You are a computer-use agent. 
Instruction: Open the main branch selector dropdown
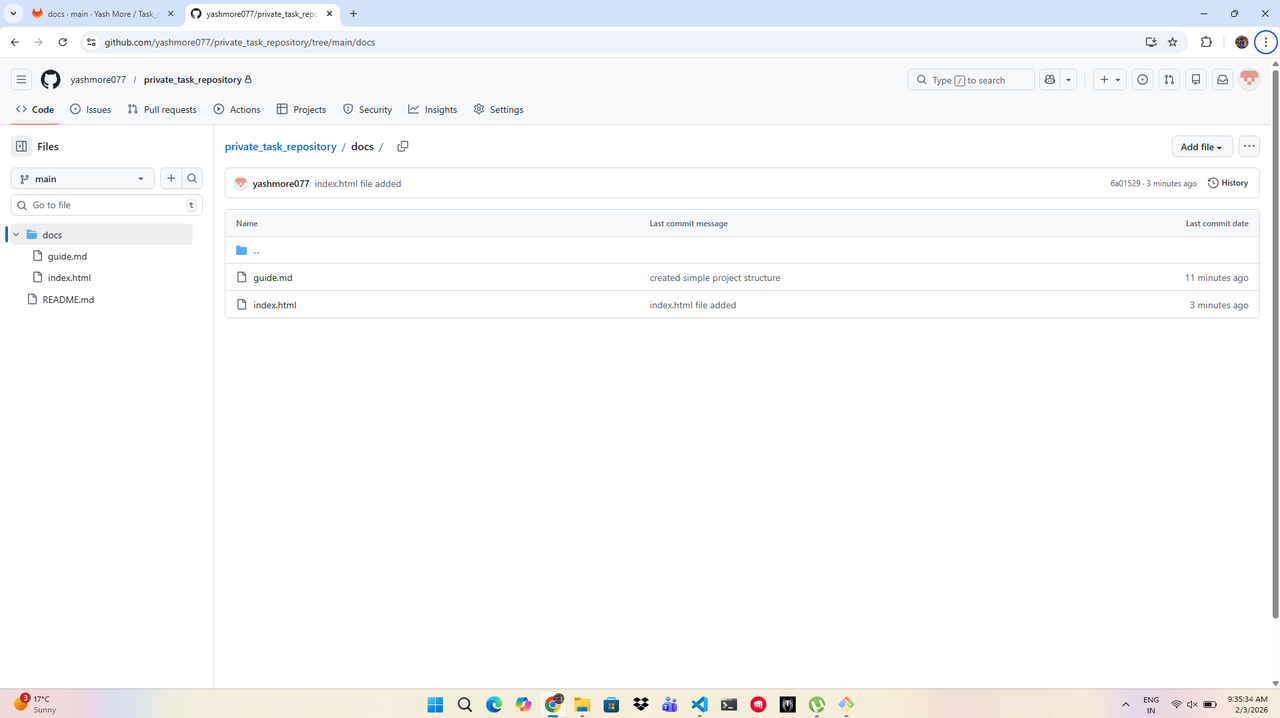point(82,179)
